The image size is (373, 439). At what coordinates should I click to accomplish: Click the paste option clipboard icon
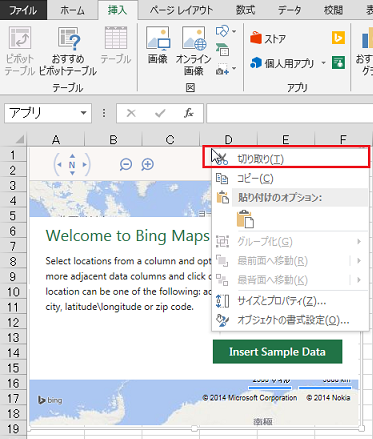click(245, 219)
